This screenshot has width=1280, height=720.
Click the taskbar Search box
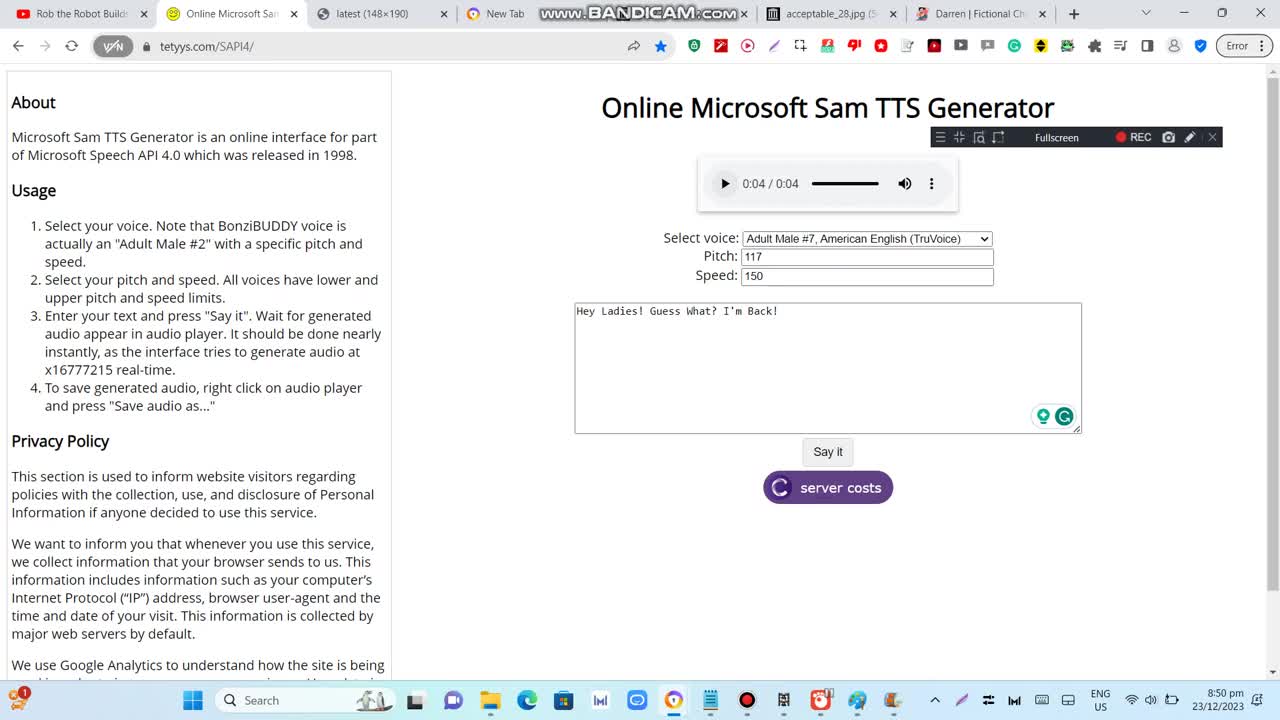click(x=305, y=700)
